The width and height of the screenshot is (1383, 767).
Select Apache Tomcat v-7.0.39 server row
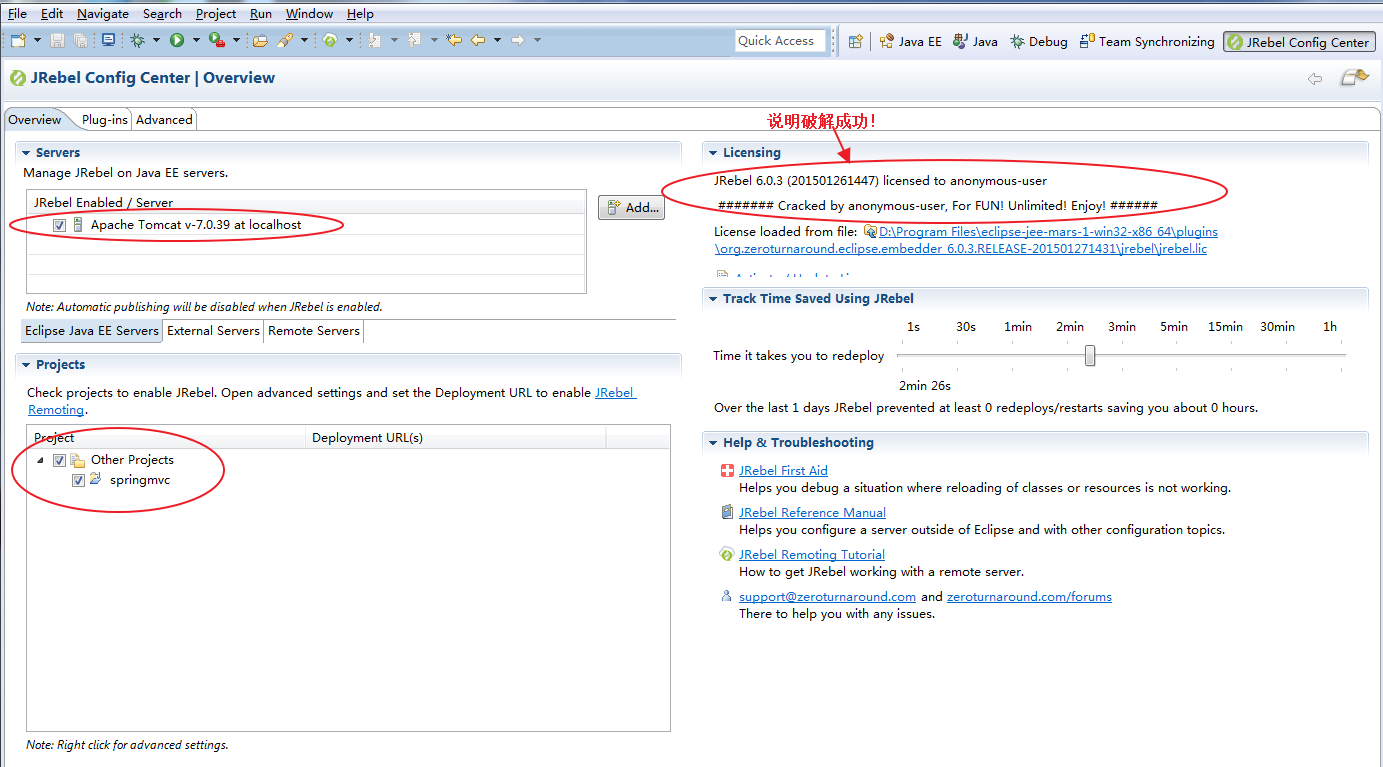pos(308,225)
